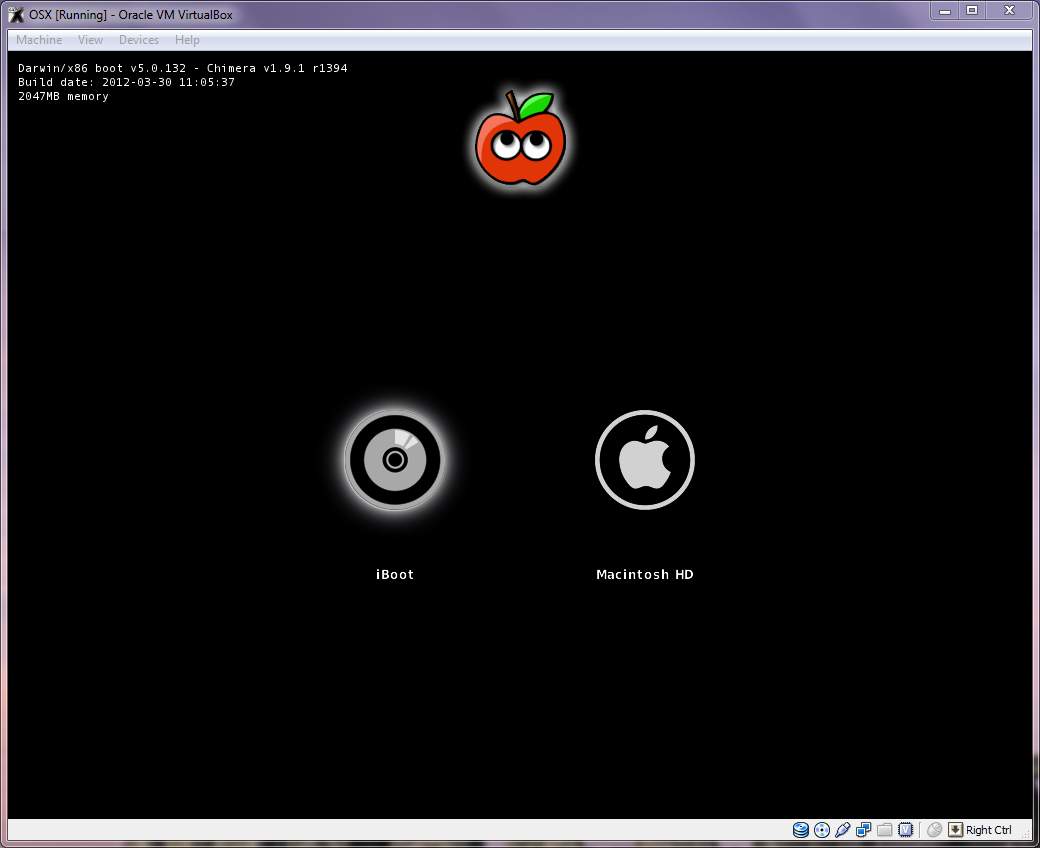Image resolution: width=1040 pixels, height=848 pixels.
Task: Click the Macintosh HD label text
Action: (x=645, y=574)
